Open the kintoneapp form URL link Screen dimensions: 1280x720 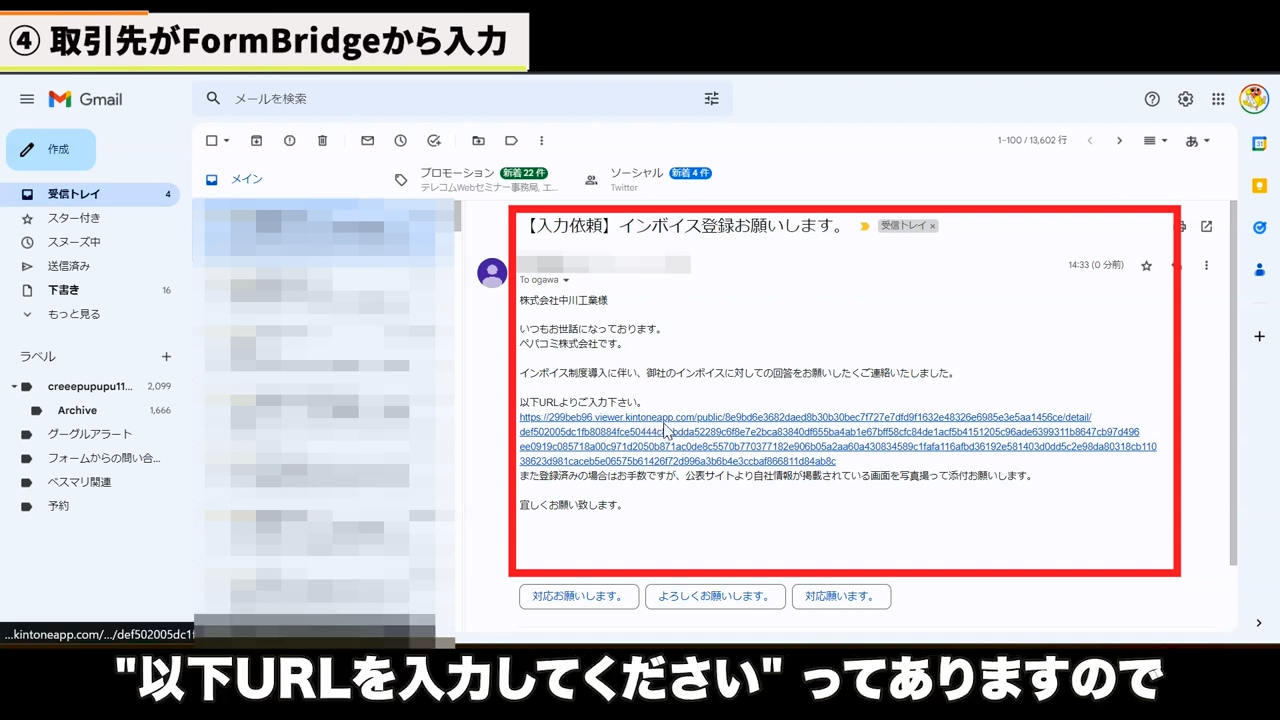838,439
